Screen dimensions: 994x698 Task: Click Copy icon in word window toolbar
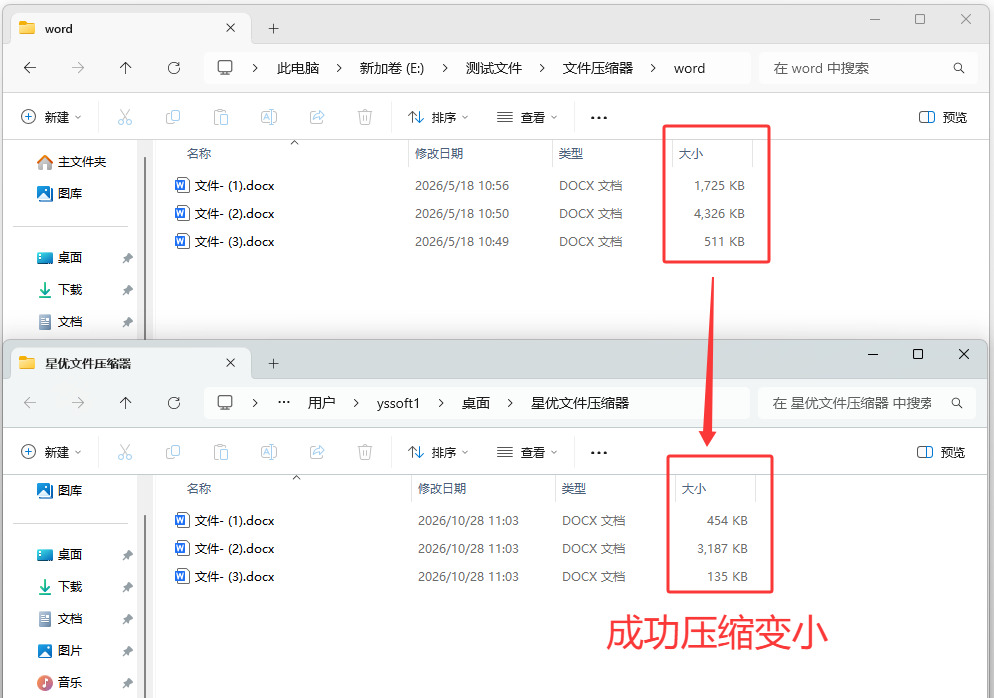click(x=172, y=117)
